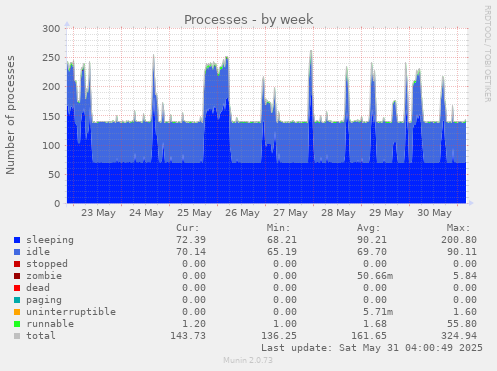497x371 pixels.
Task: Click sleeping current value 72.39
Action: 191,240
